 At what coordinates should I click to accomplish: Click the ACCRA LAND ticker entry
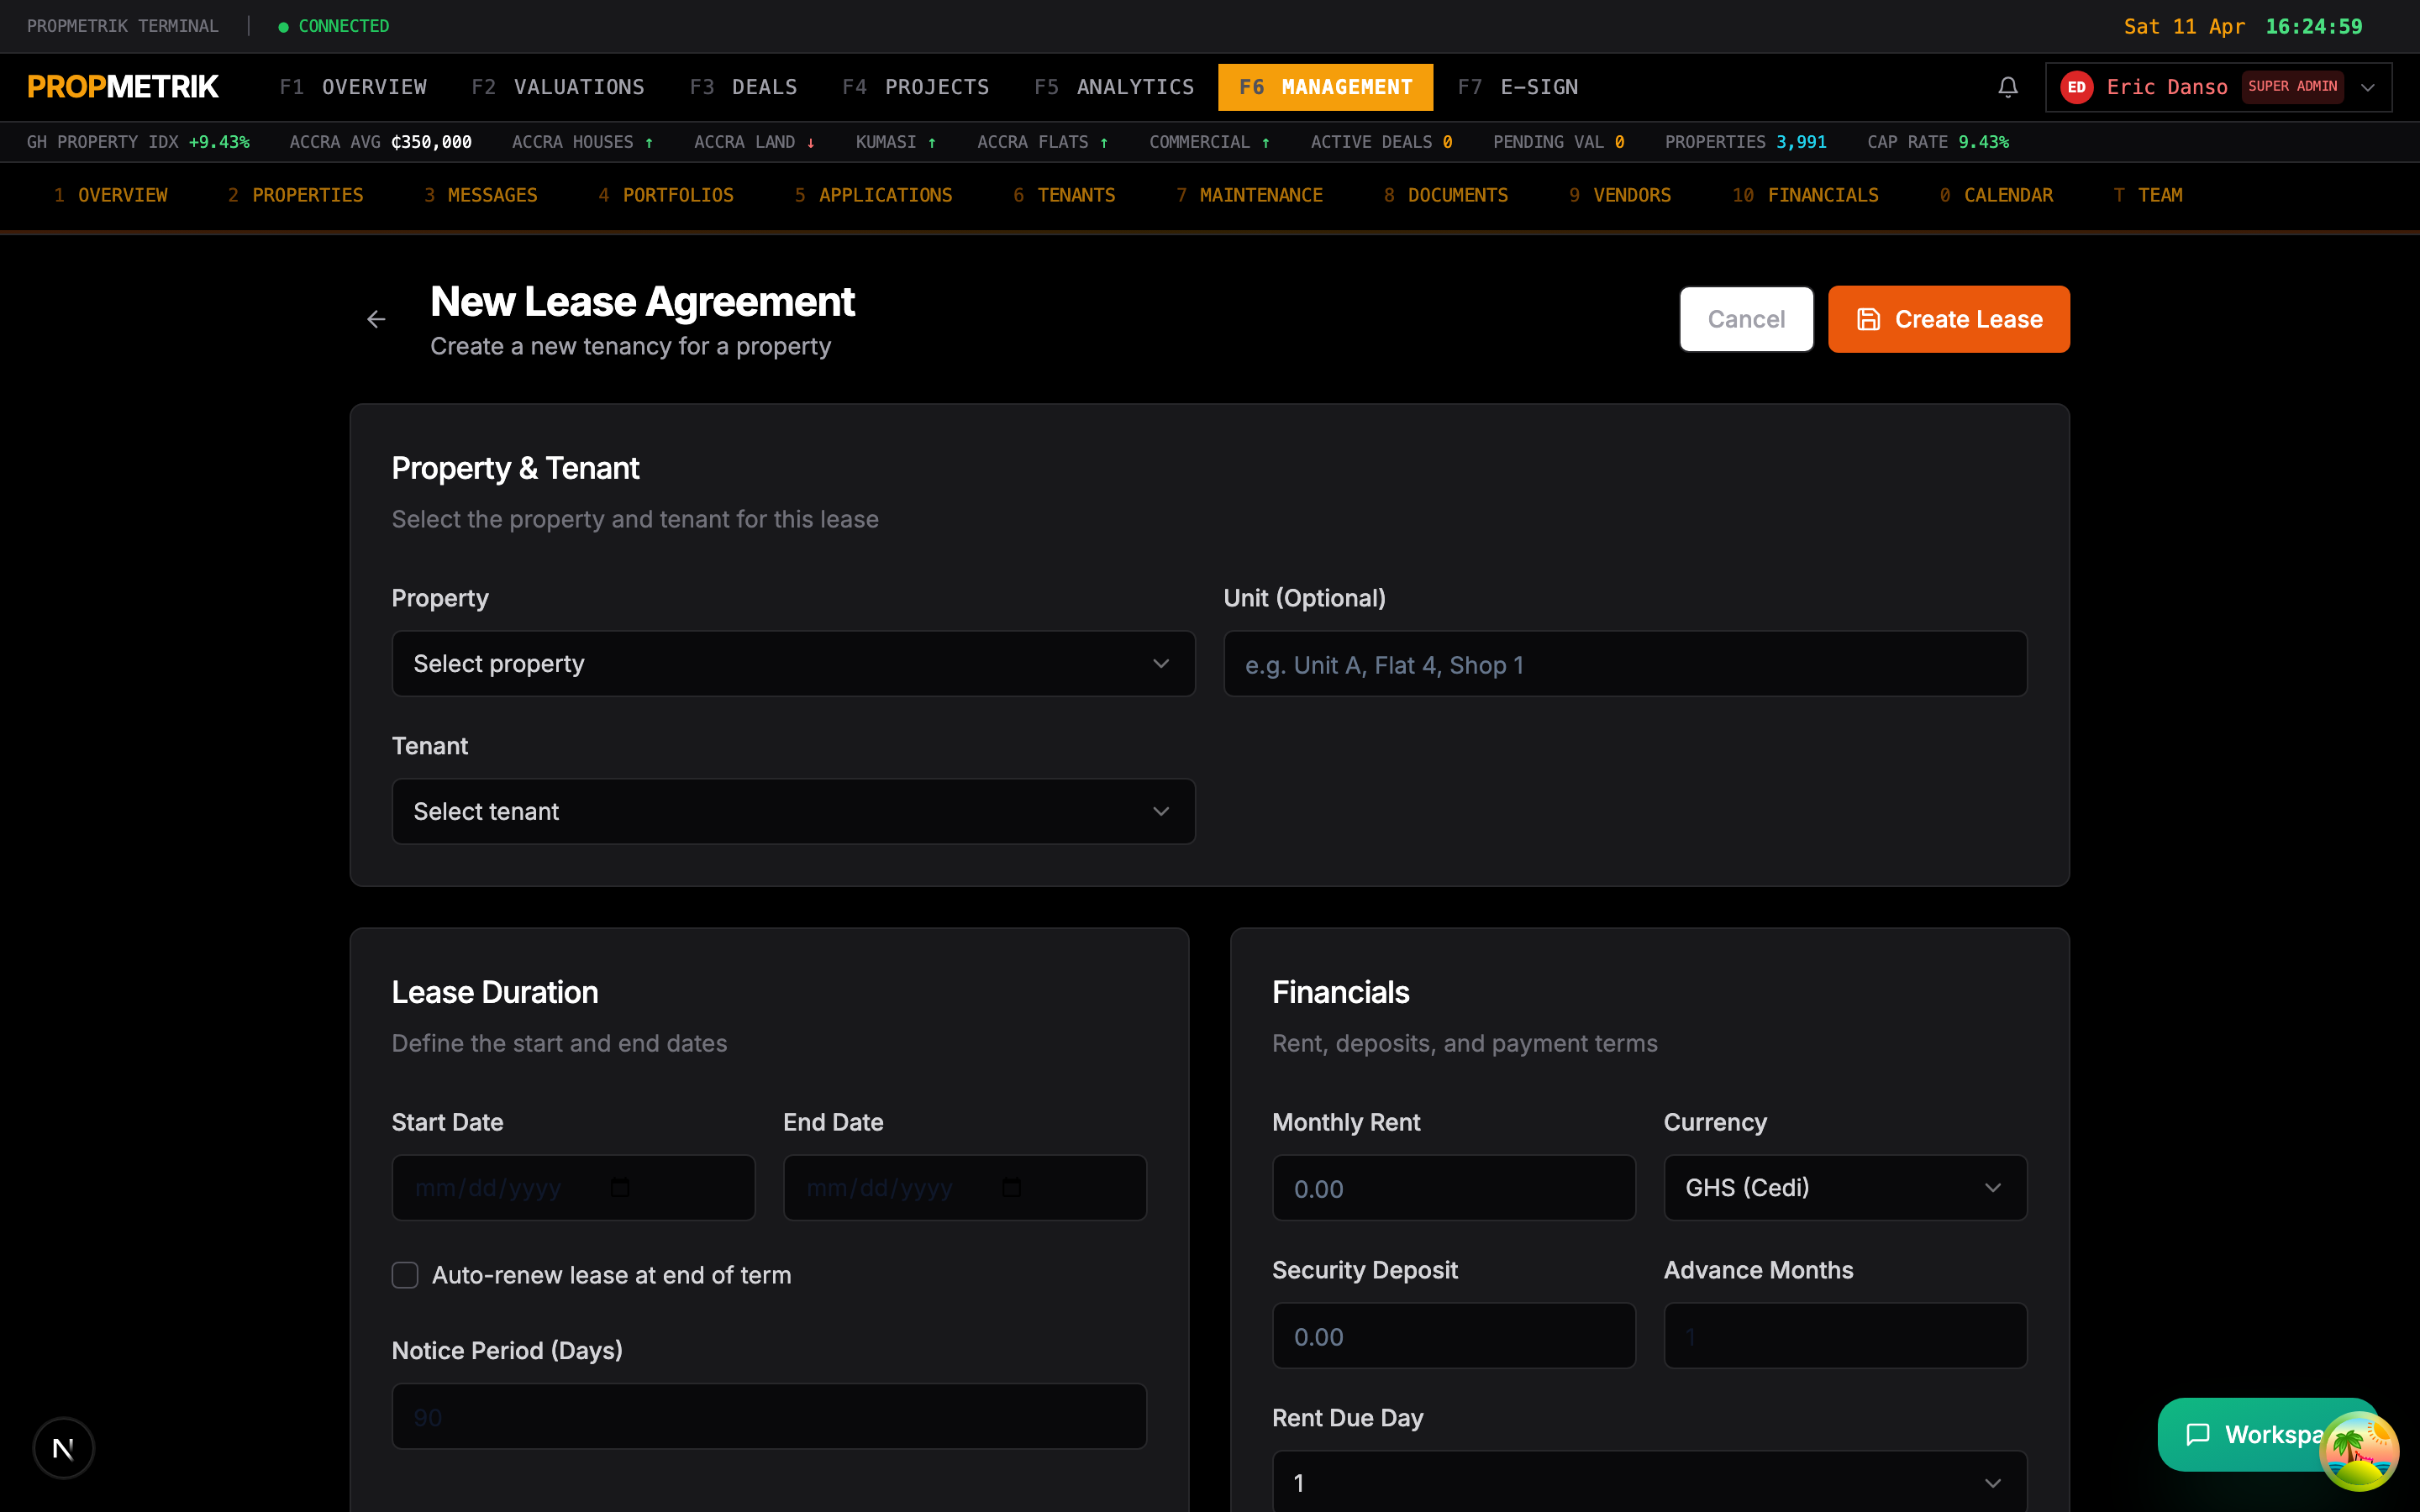[754, 142]
